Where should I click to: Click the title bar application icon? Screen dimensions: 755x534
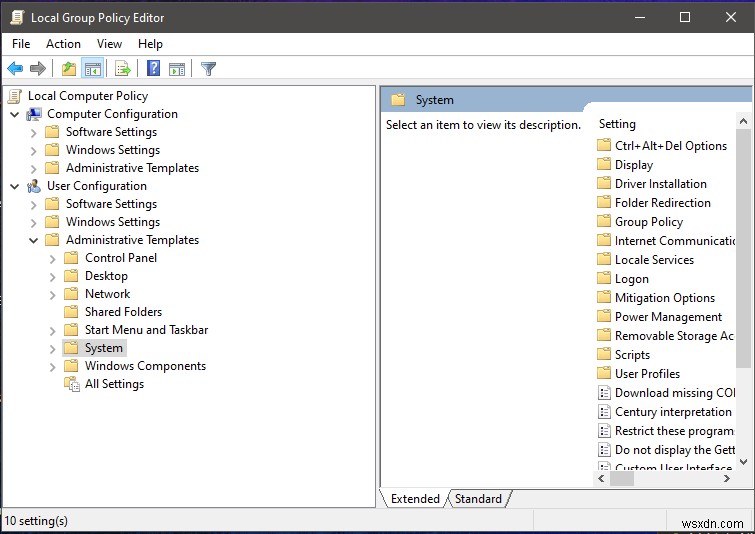click(17, 18)
